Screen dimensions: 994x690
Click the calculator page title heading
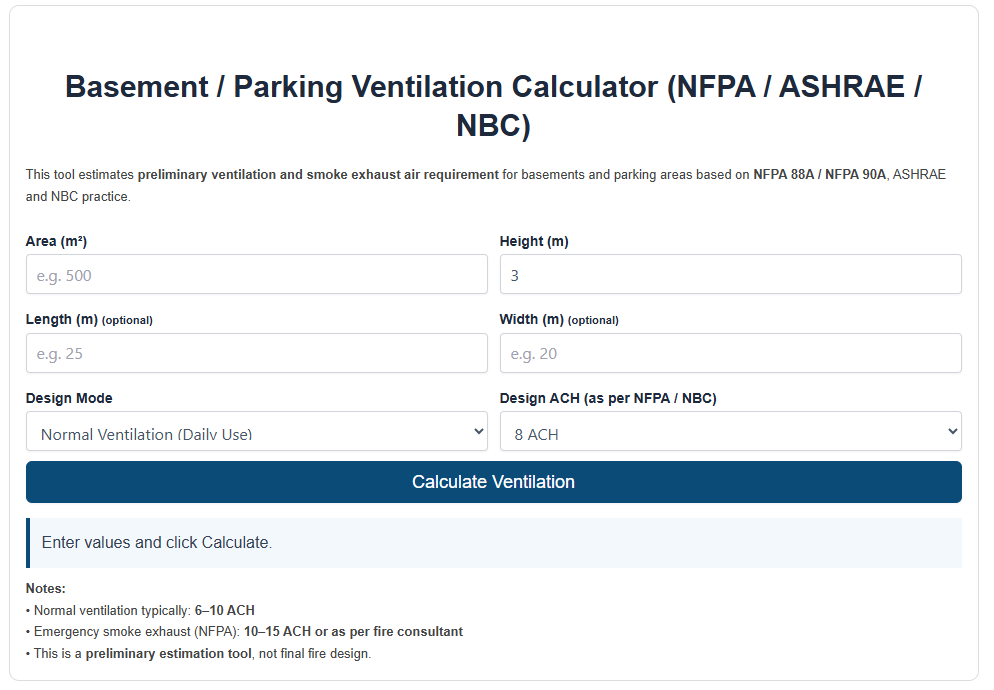point(494,106)
